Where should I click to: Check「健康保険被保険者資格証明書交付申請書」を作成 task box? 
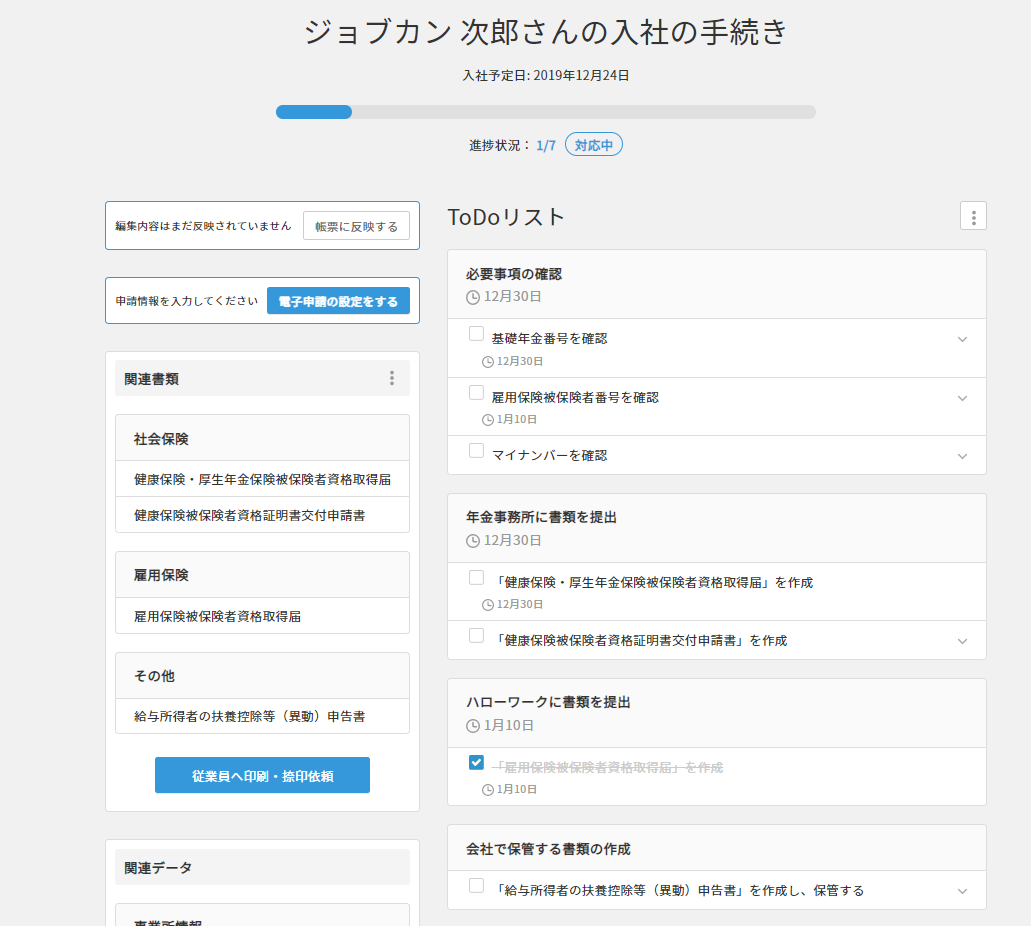tap(476, 636)
